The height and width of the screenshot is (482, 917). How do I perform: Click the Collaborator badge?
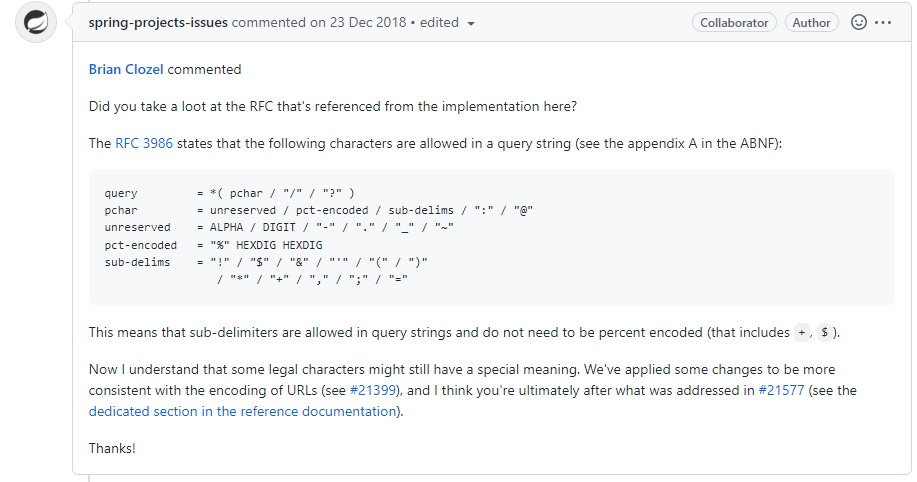pyautogui.click(x=734, y=22)
